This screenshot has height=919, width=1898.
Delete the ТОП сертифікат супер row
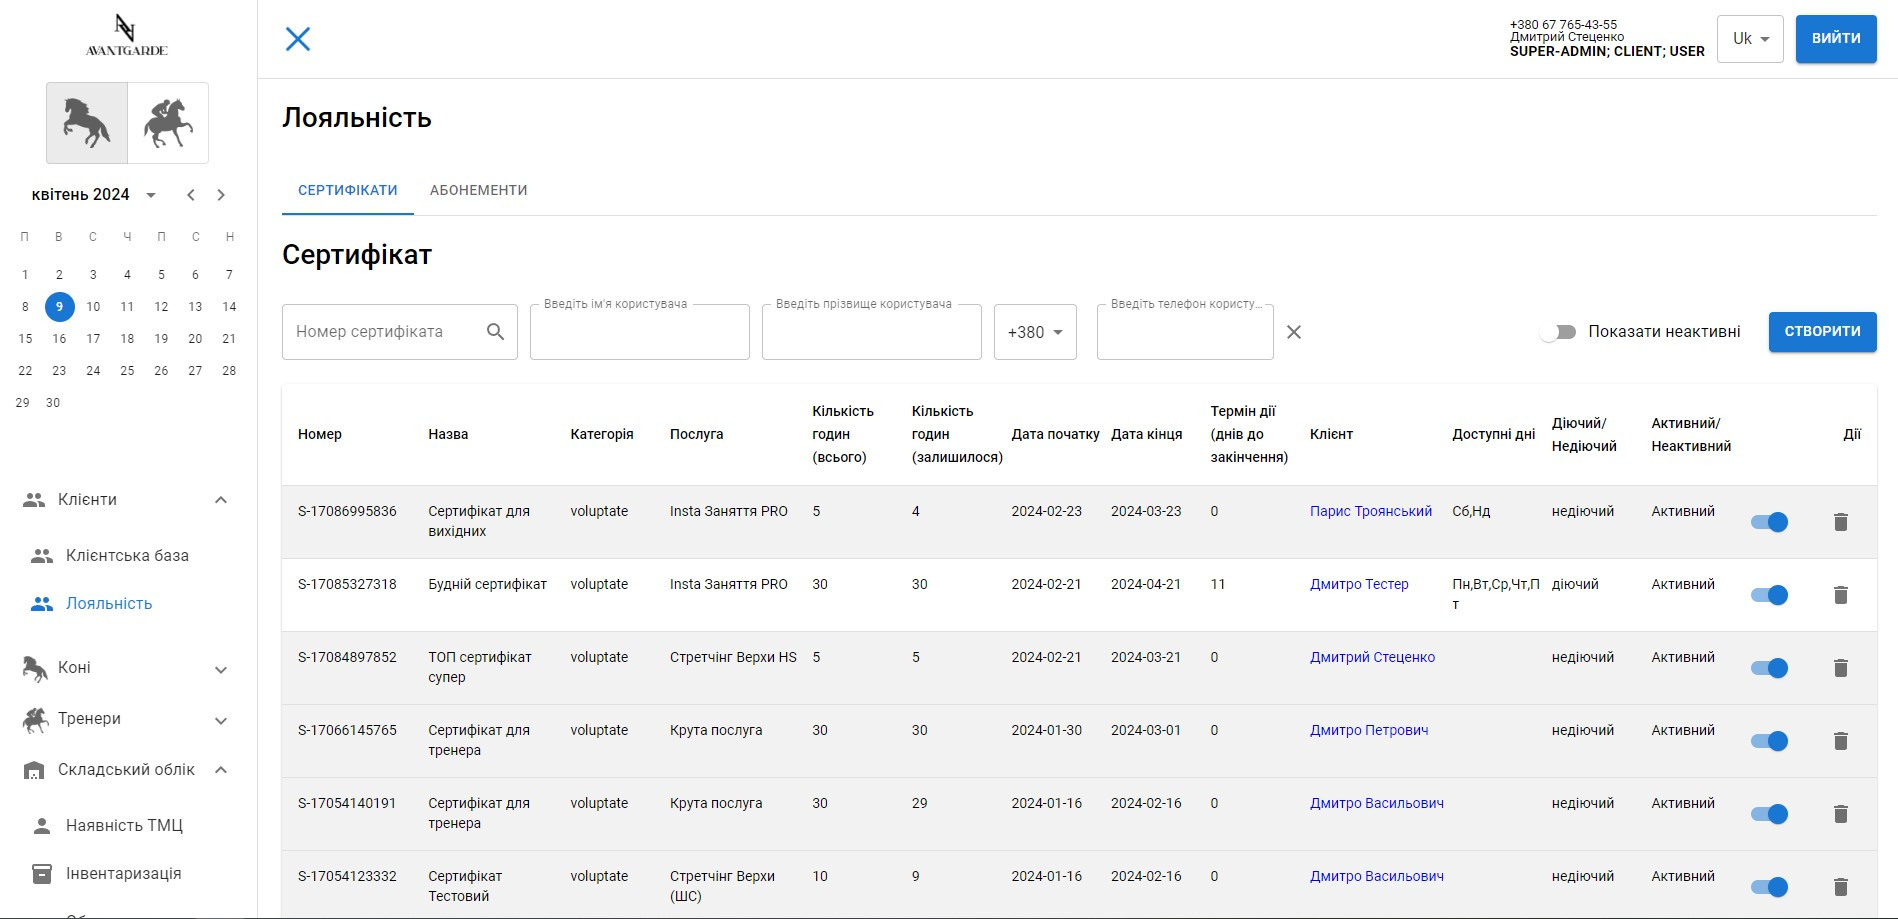(1840, 668)
